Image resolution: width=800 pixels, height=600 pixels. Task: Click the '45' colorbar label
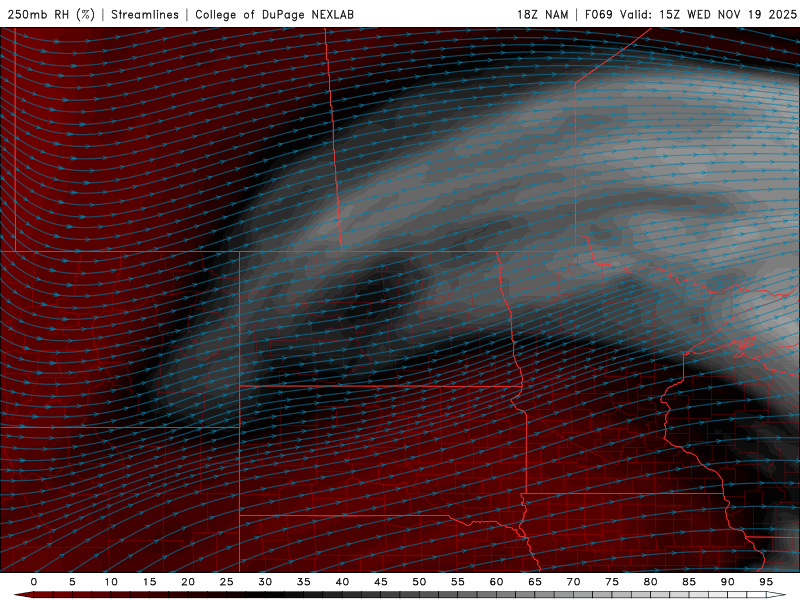pyautogui.click(x=381, y=582)
